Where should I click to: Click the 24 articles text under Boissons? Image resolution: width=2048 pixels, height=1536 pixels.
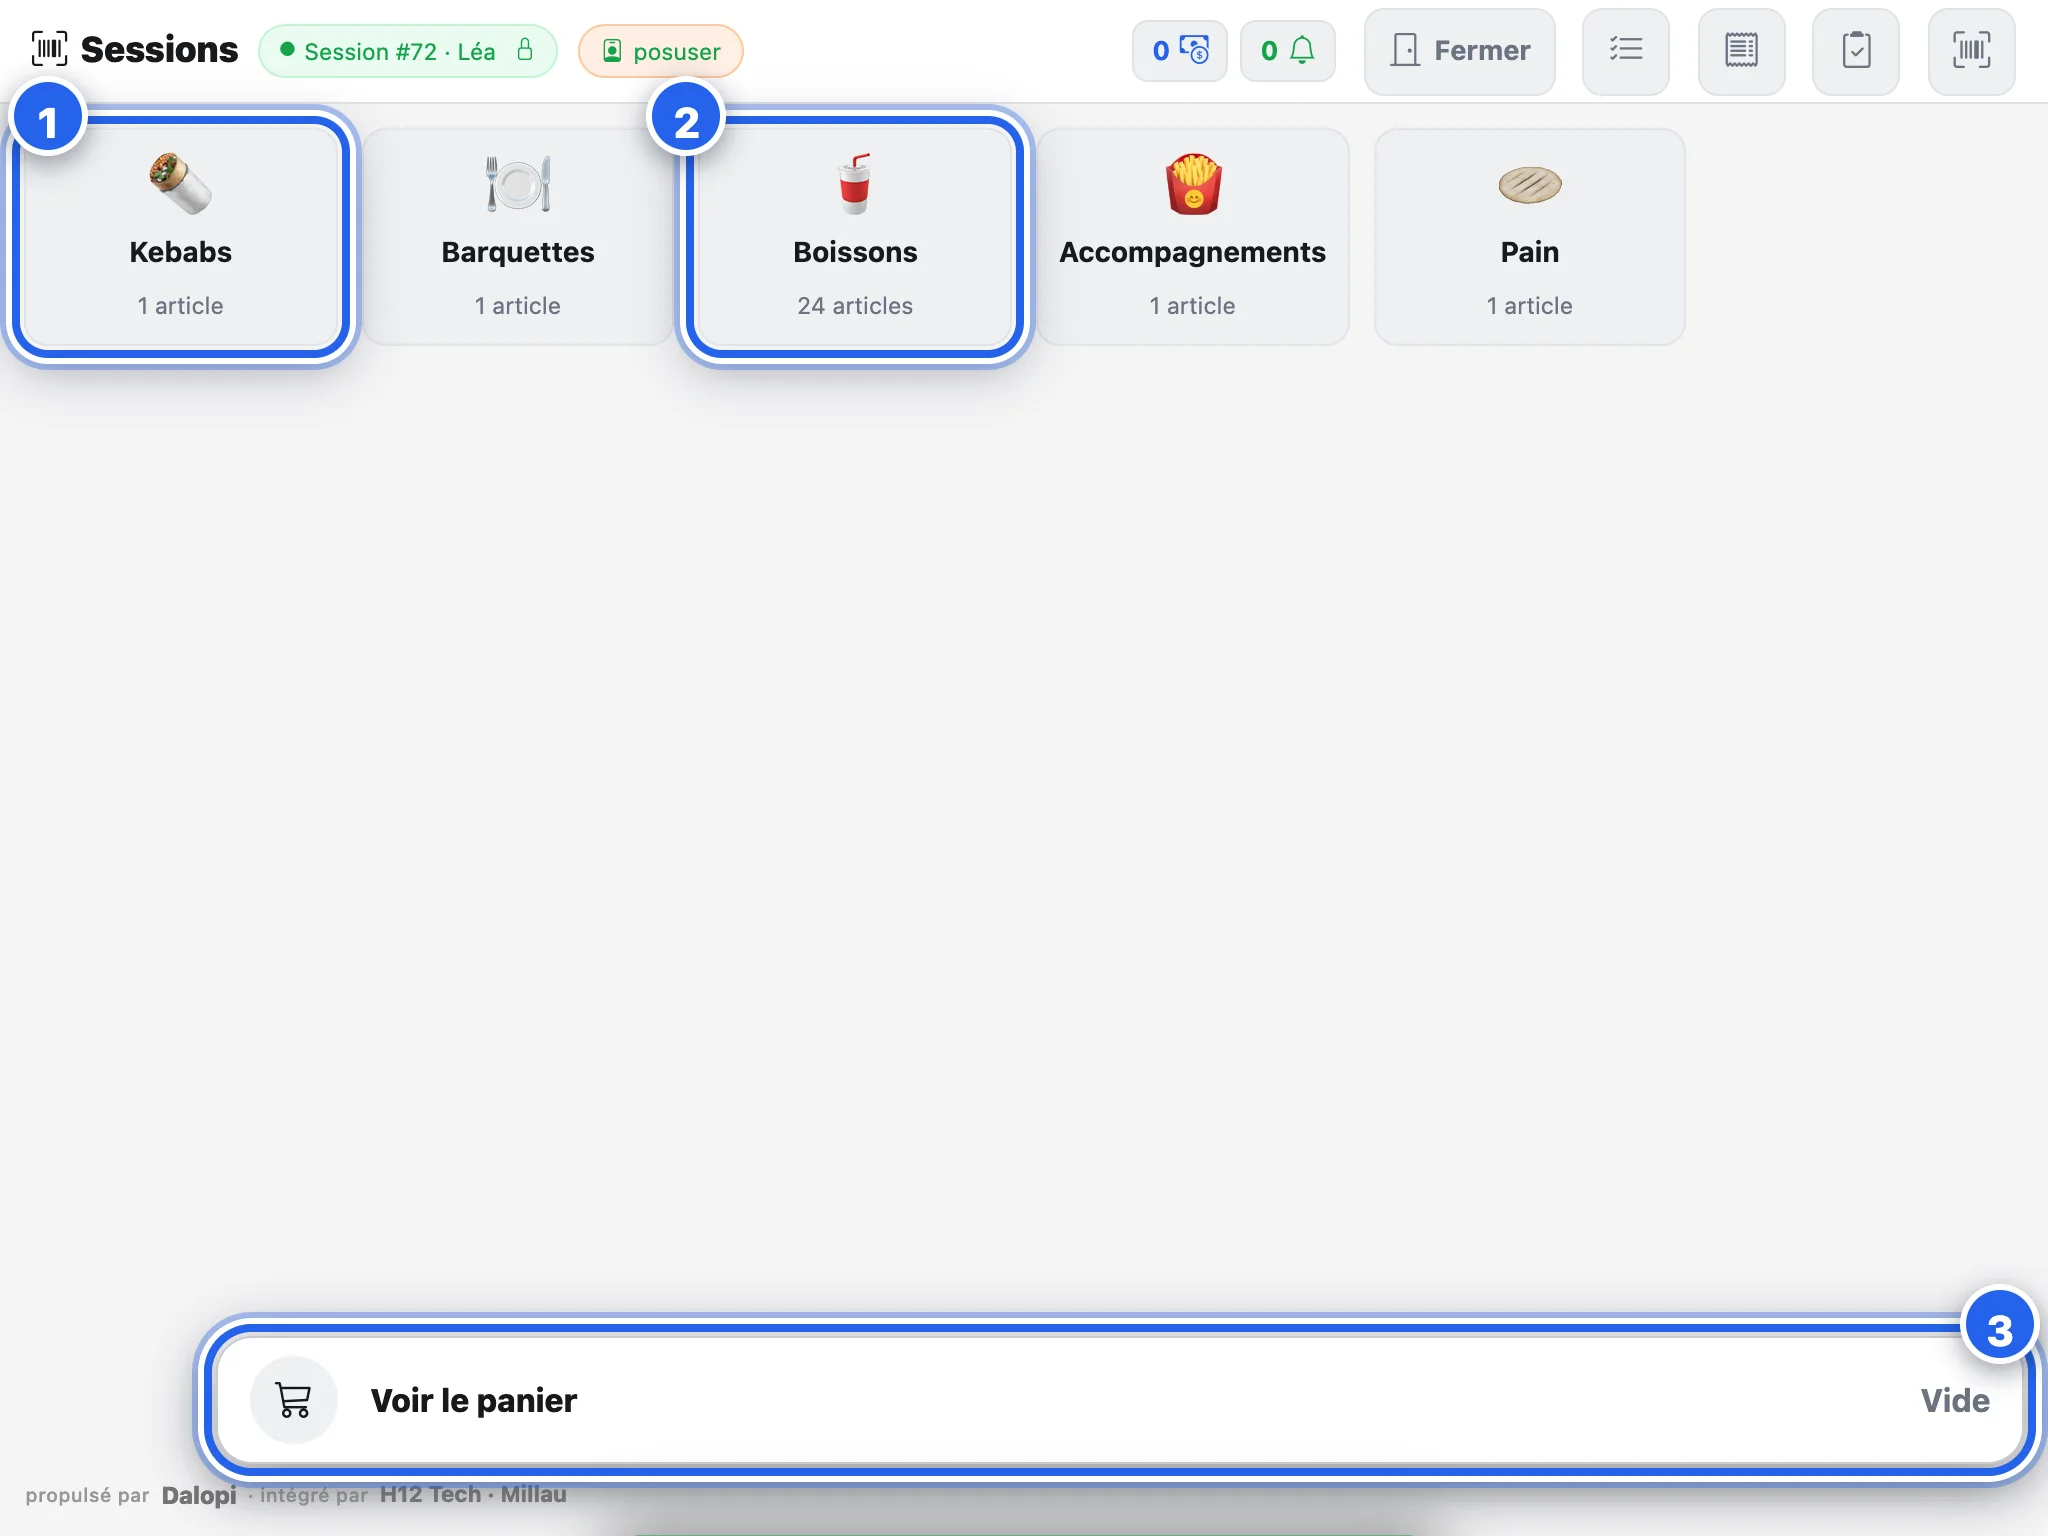click(x=855, y=306)
